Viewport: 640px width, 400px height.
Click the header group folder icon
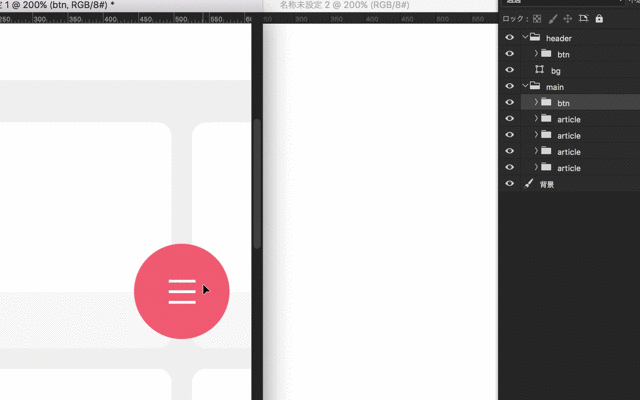point(535,37)
